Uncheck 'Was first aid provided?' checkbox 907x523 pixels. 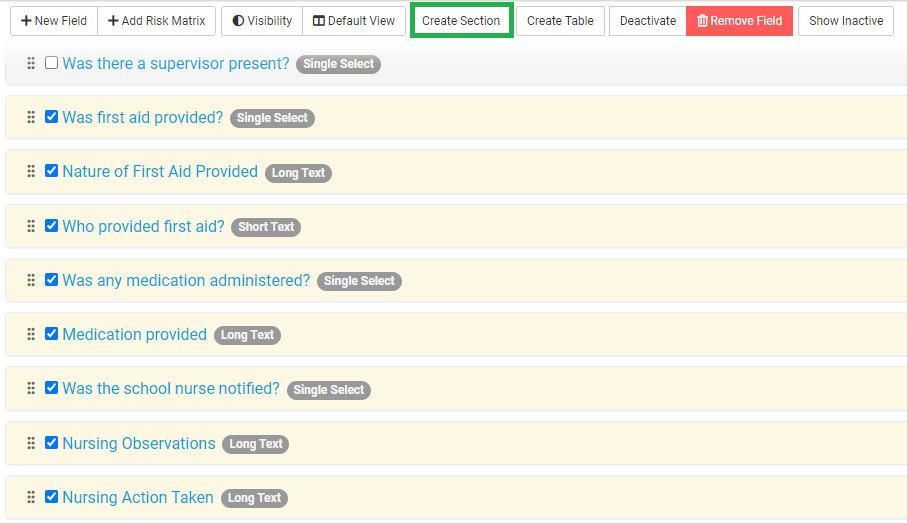click(x=51, y=117)
